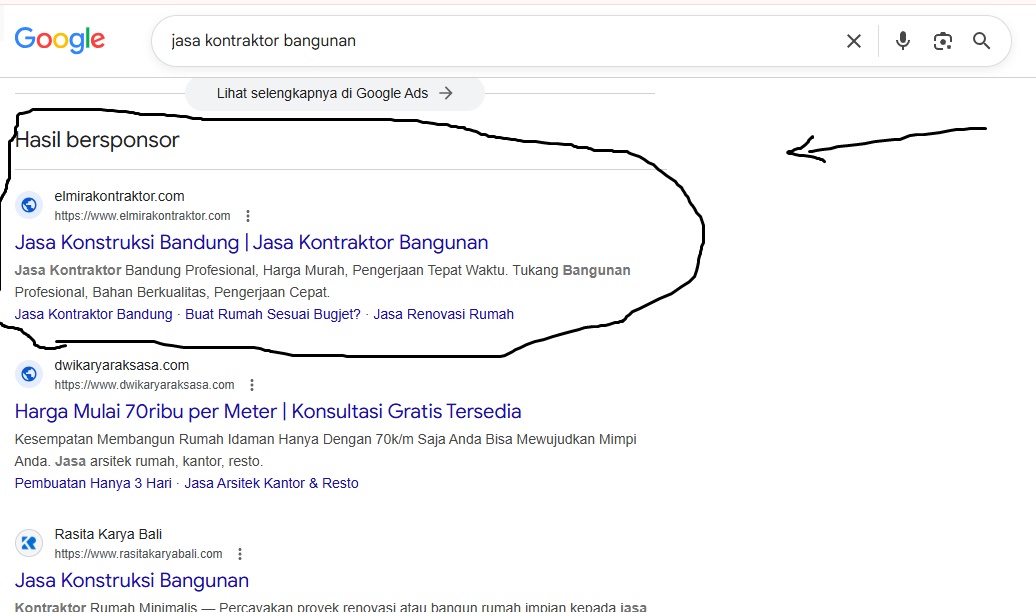
Task: Click the 'Rasita Karya Bali' site name
Action: pos(108,535)
